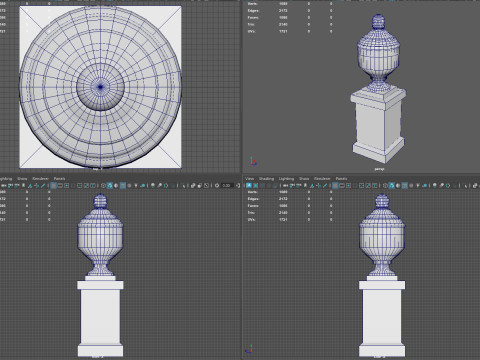Click the exposure icon in front panel toolbar
The image size is (480, 360).
(217, 185)
